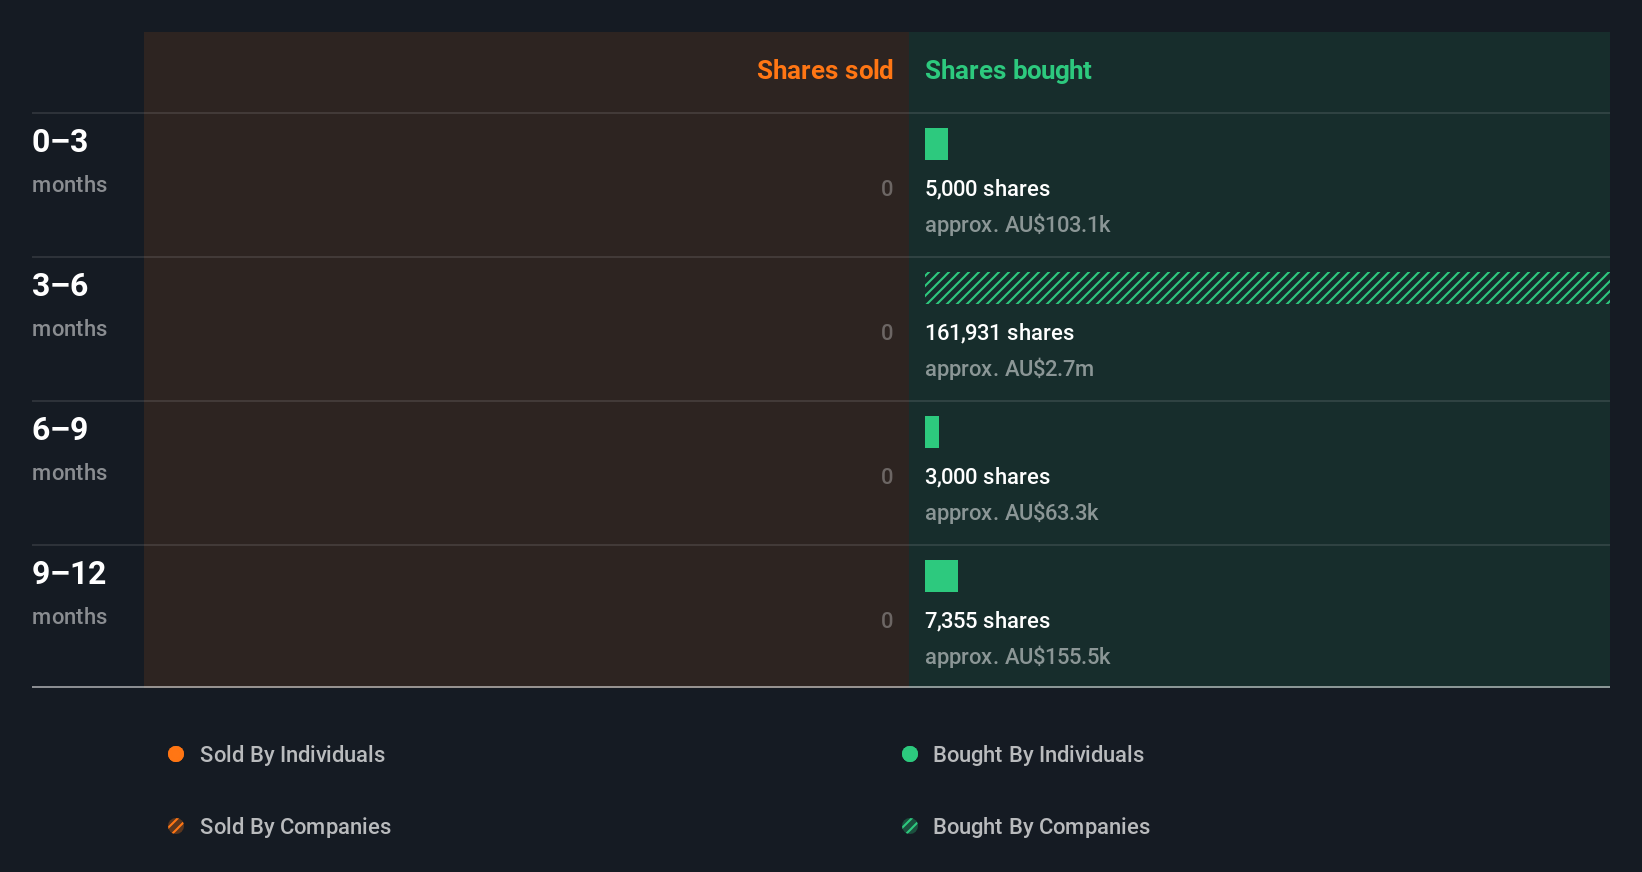The image size is (1642, 872).
Task: Click the 9–12 months green bar
Action: pyautogui.click(x=941, y=576)
